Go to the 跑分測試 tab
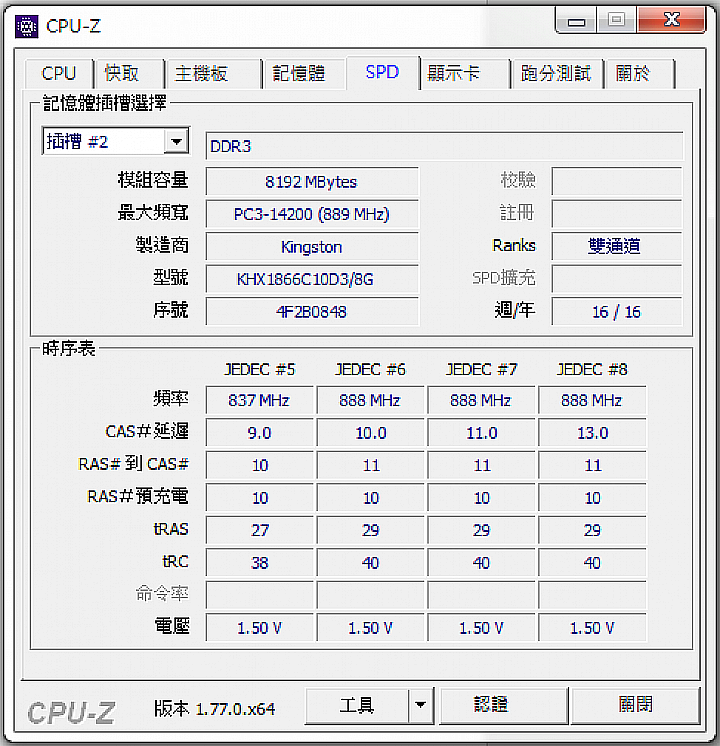 click(x=556, y=74)
